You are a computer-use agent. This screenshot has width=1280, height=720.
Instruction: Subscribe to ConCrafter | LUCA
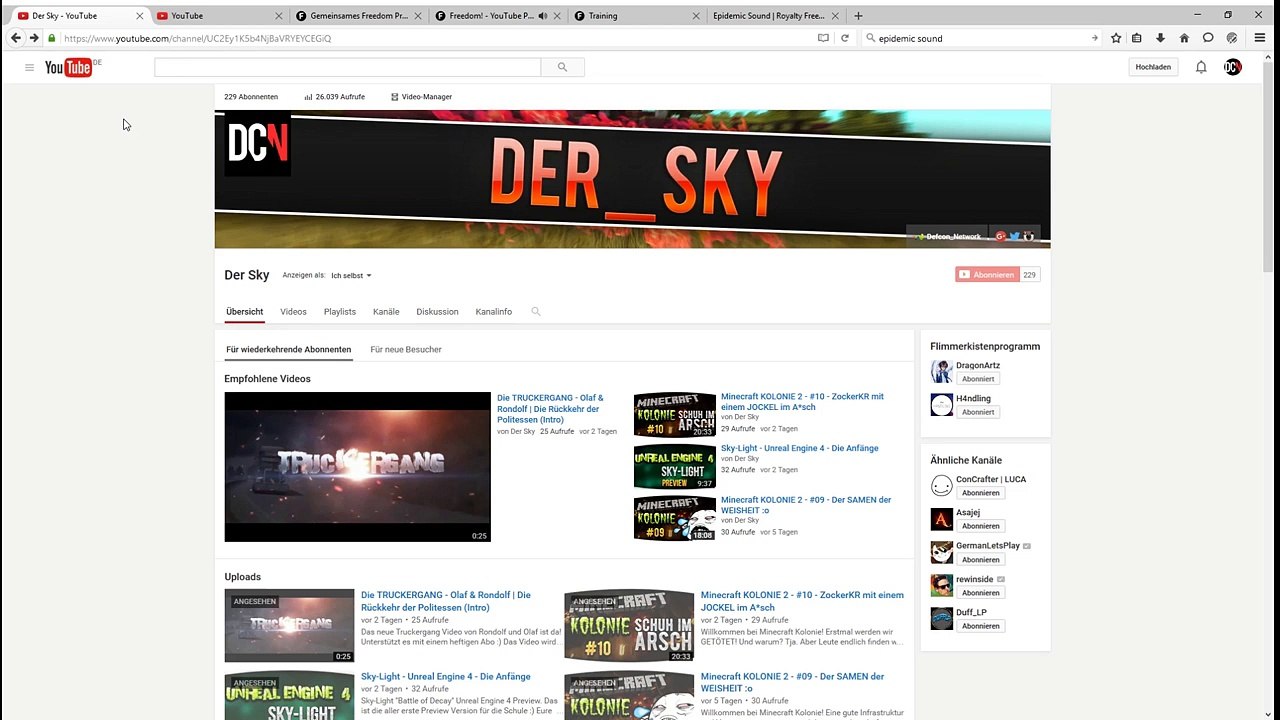click(981, 493)
